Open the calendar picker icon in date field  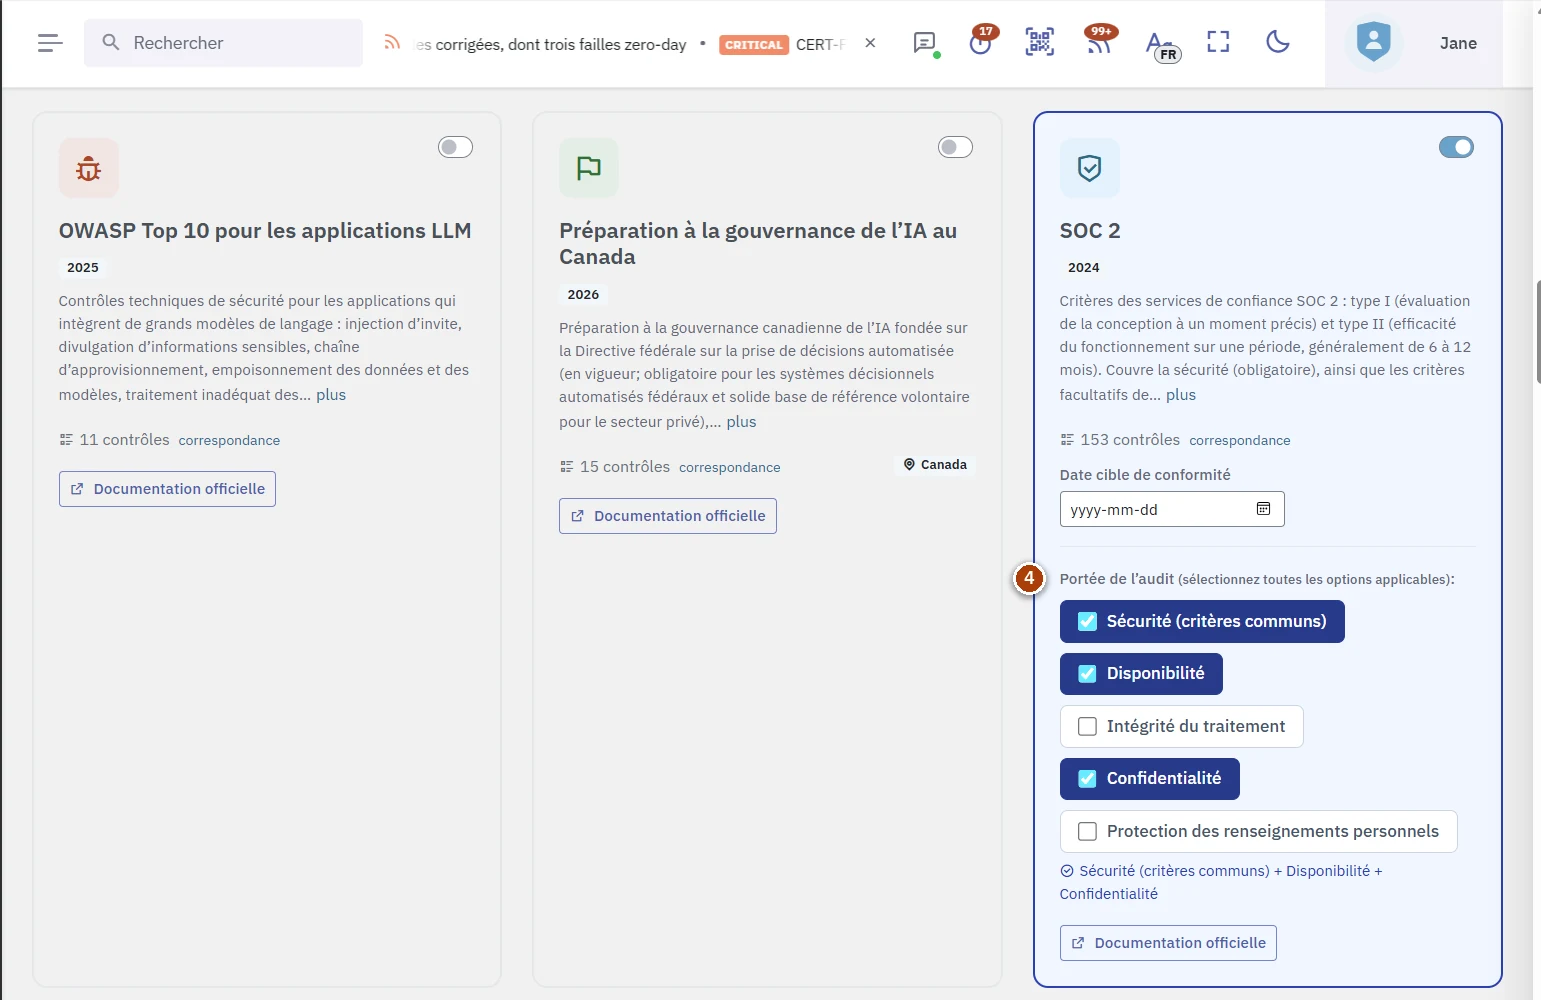click(x=1264, y=509)
